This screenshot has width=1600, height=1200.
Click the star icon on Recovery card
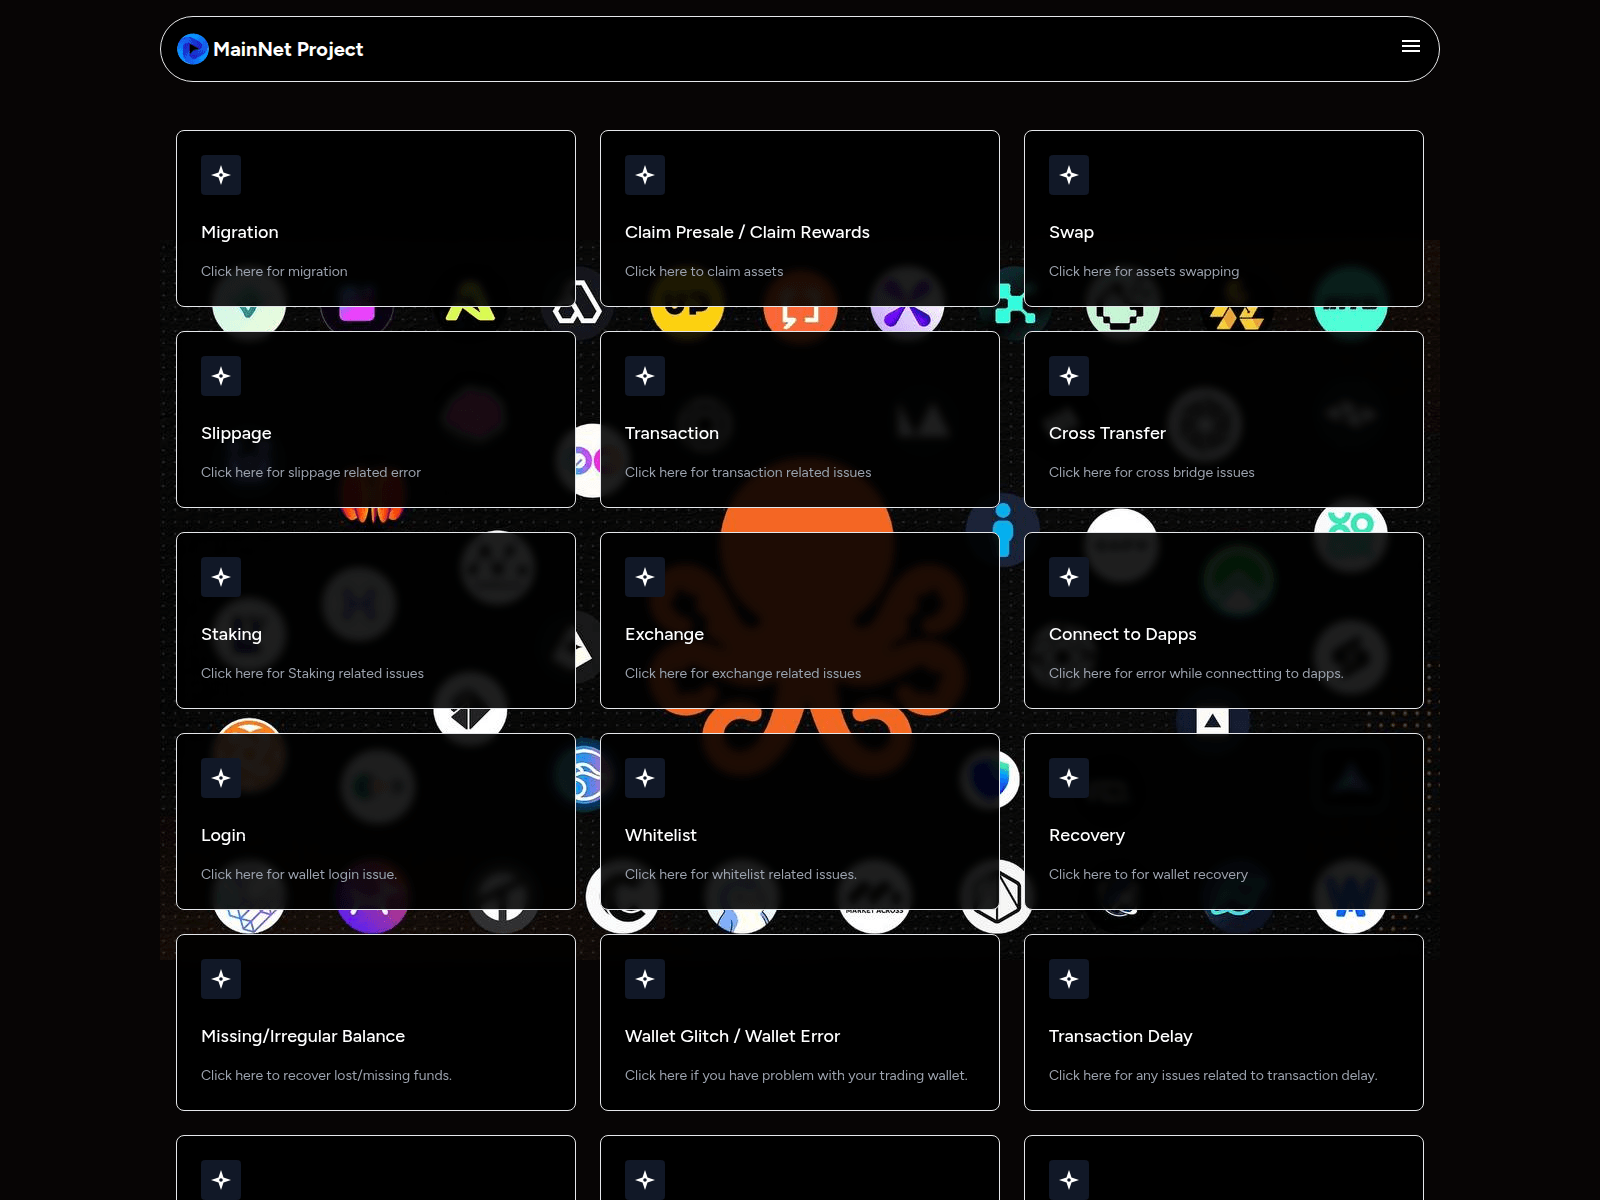pos(1069,778)
